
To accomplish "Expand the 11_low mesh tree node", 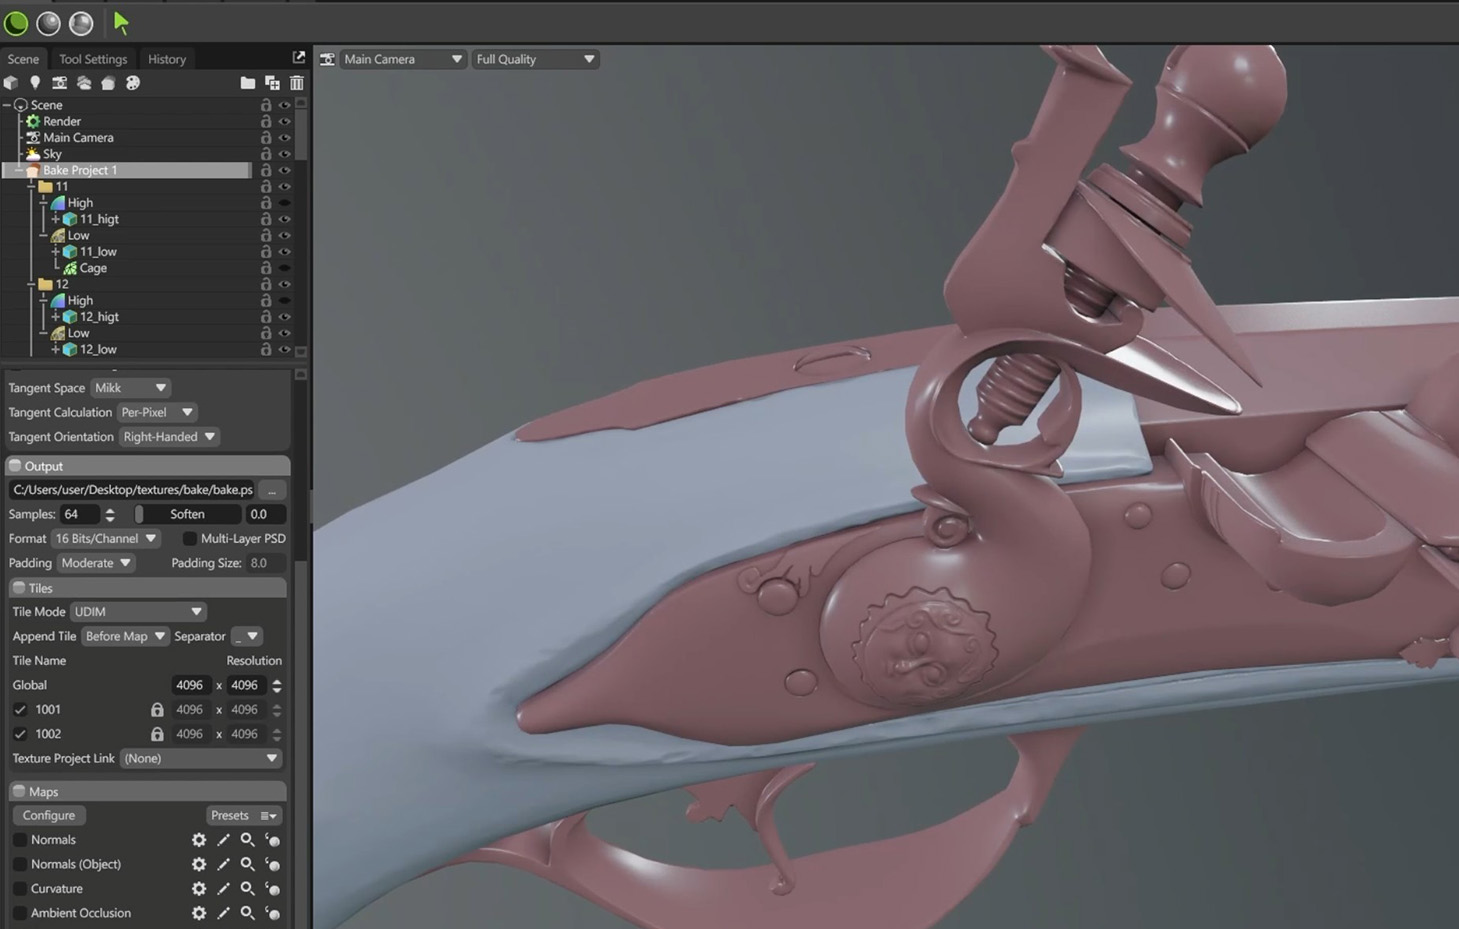I will [56, 252].
